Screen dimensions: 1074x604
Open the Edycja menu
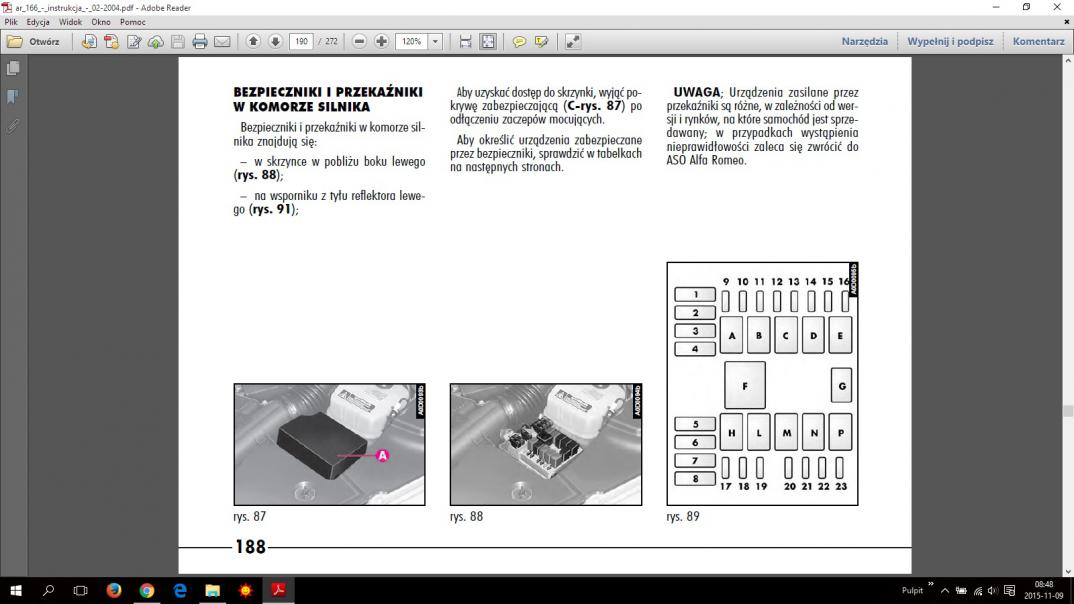(38, 22)
